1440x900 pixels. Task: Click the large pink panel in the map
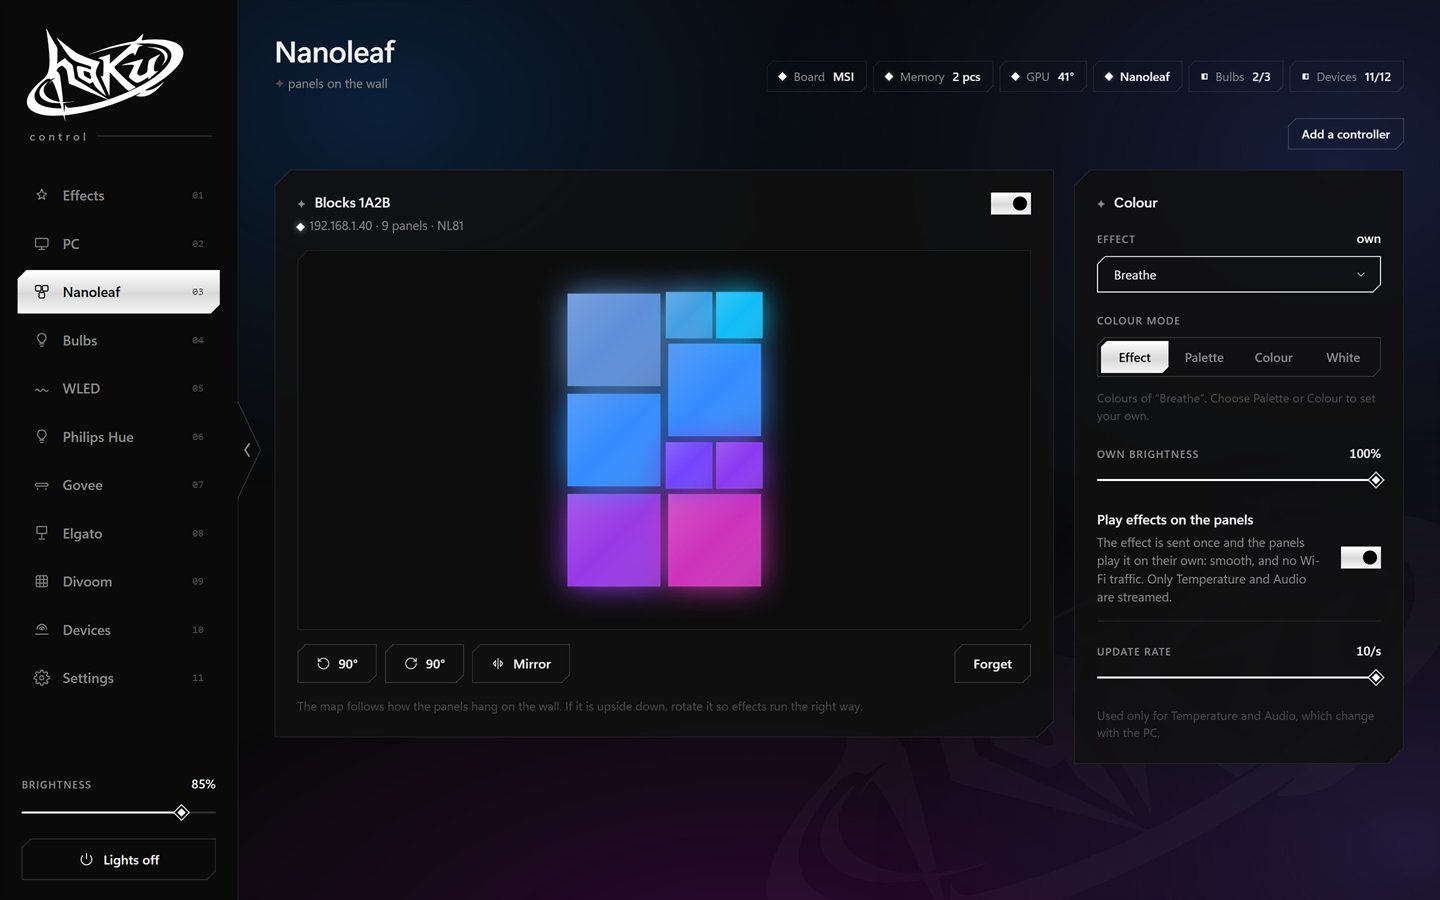point(714,540)
